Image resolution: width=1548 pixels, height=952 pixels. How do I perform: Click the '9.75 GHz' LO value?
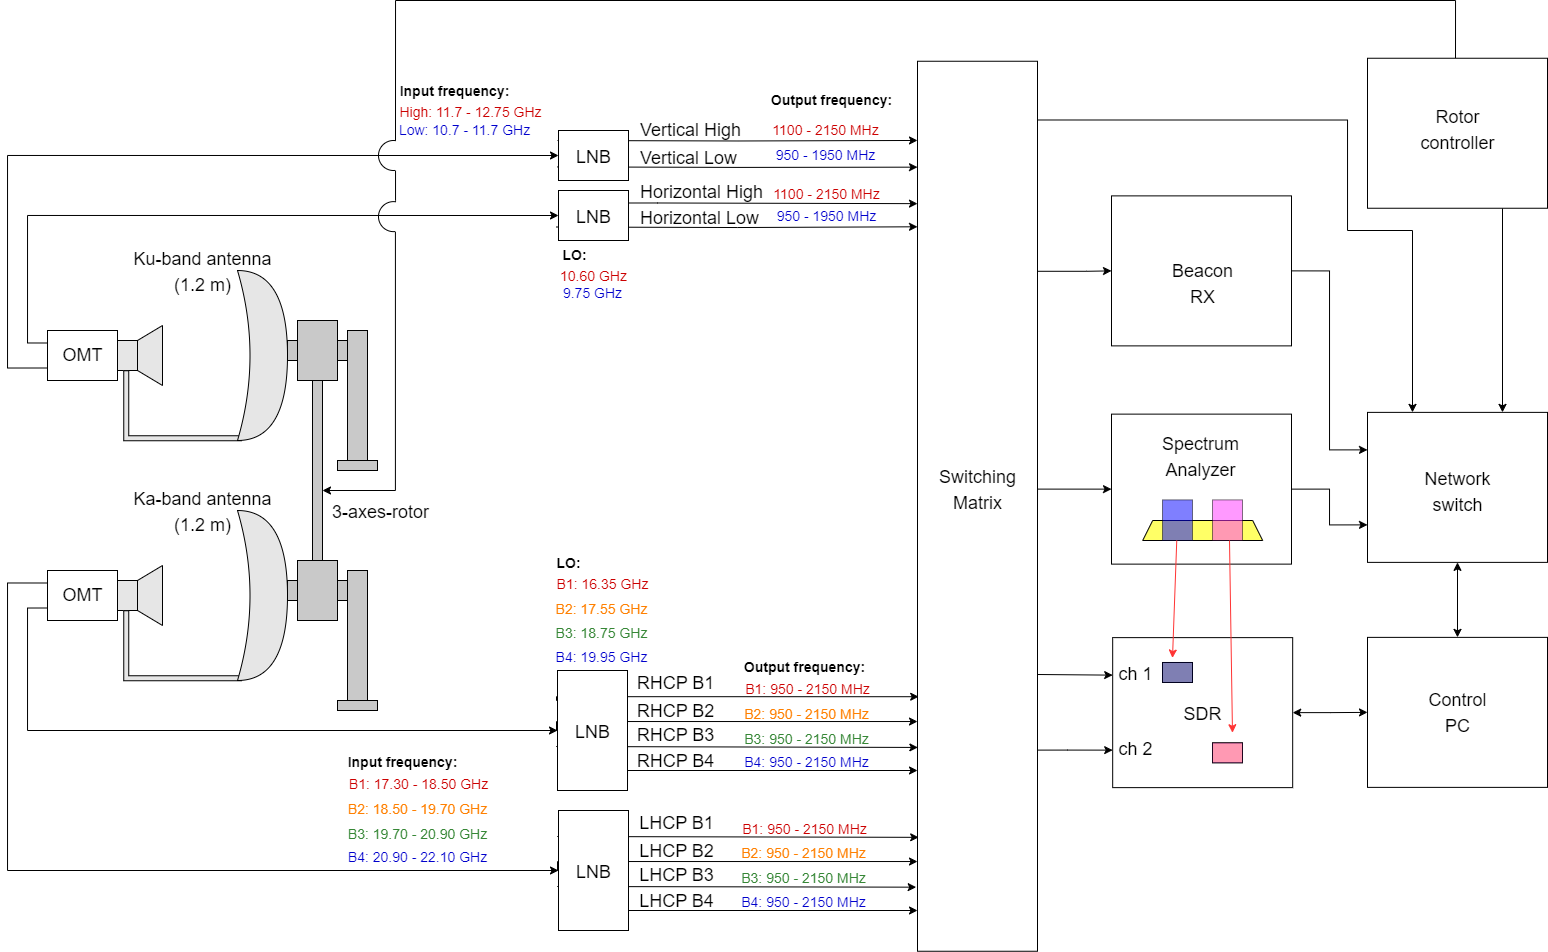tap(592, 293)
